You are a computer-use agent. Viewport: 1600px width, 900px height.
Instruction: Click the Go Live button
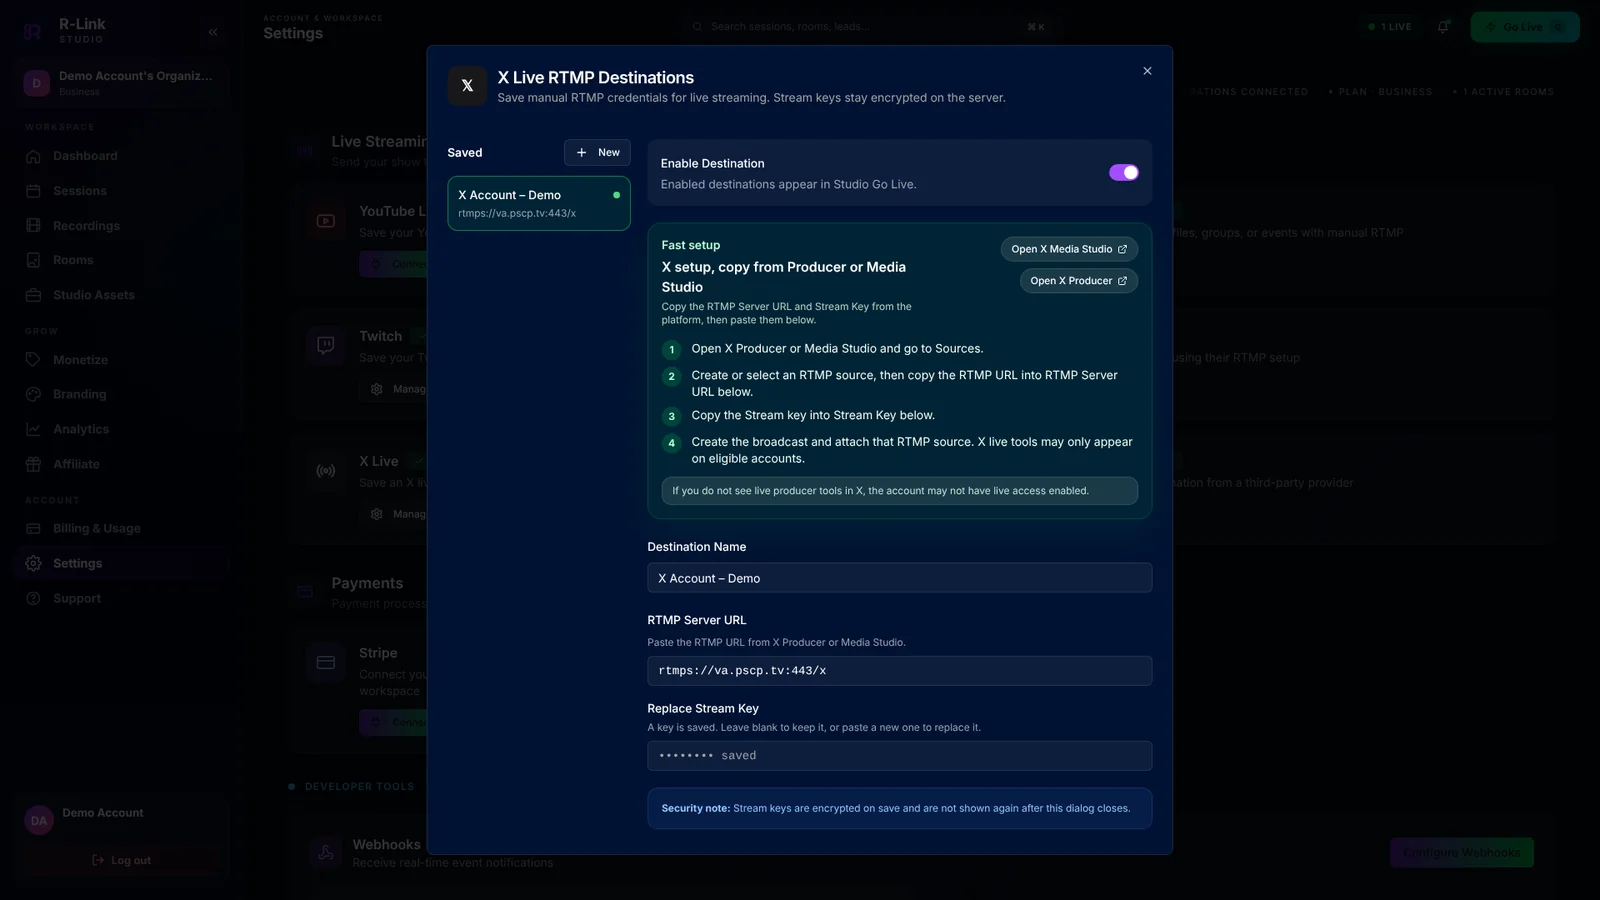(x=1524, y=27)
